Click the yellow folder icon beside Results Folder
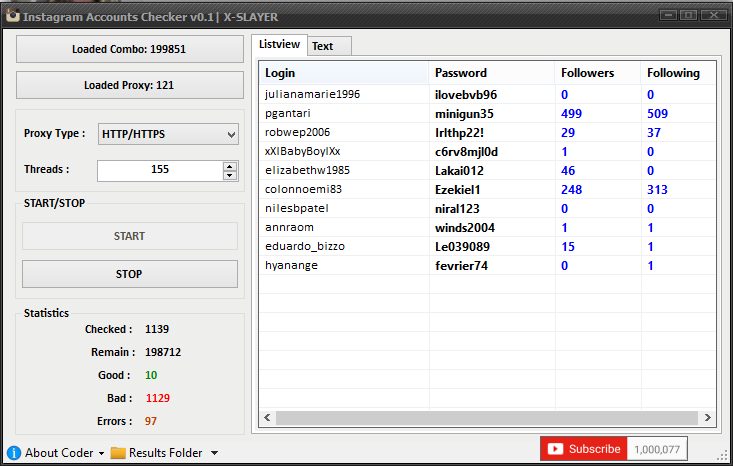The width and height of the screenshot is (733, 466). pyautogui.click(x=118, y=452)
